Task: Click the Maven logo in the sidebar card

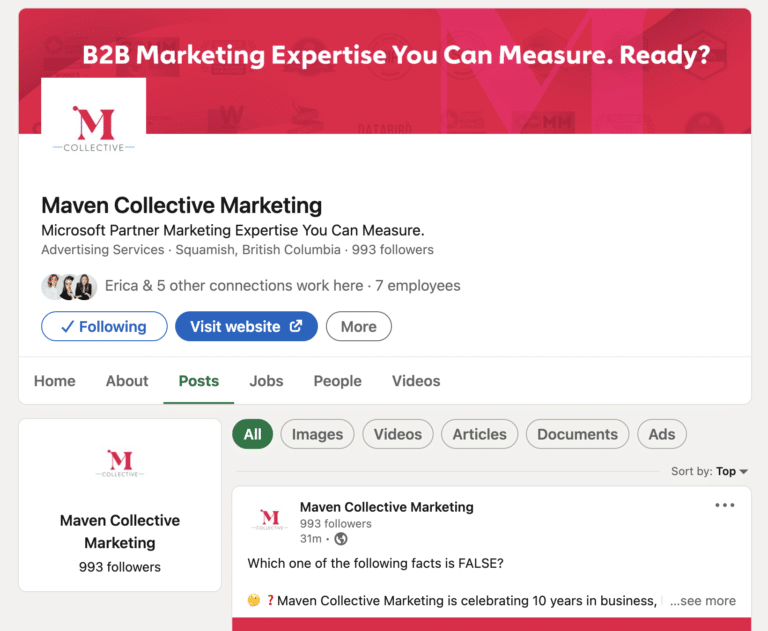Action: (x=120, y=463)
